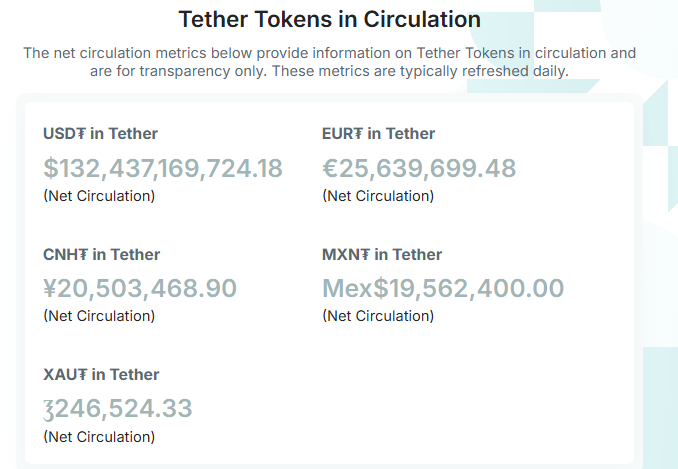
Task: Click the ¥20,503,468.90 circulation value
Action: pyautogui.click(x=140, y=288)
